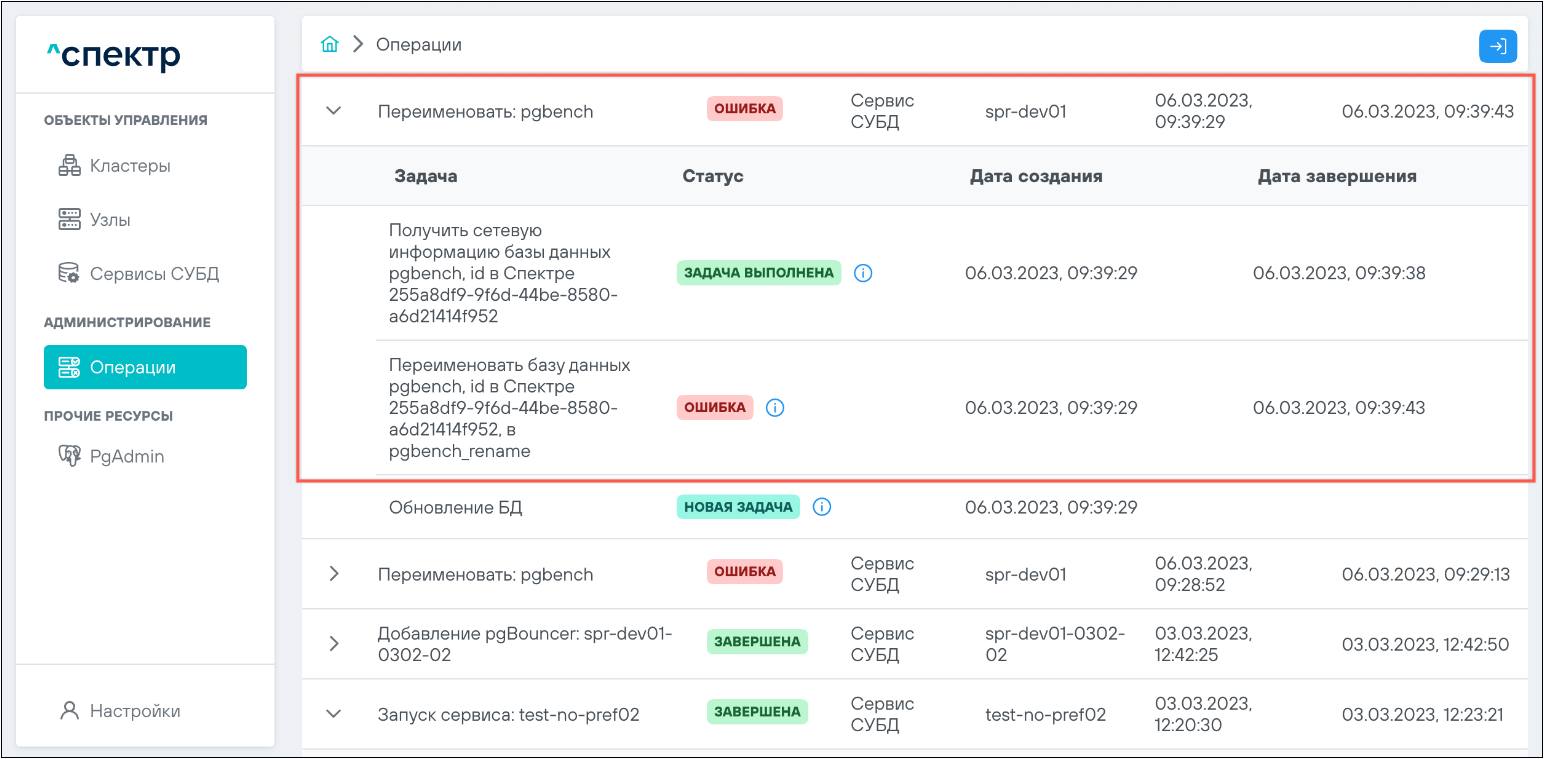
Task: Open the Настройки link
Action: 135,711
